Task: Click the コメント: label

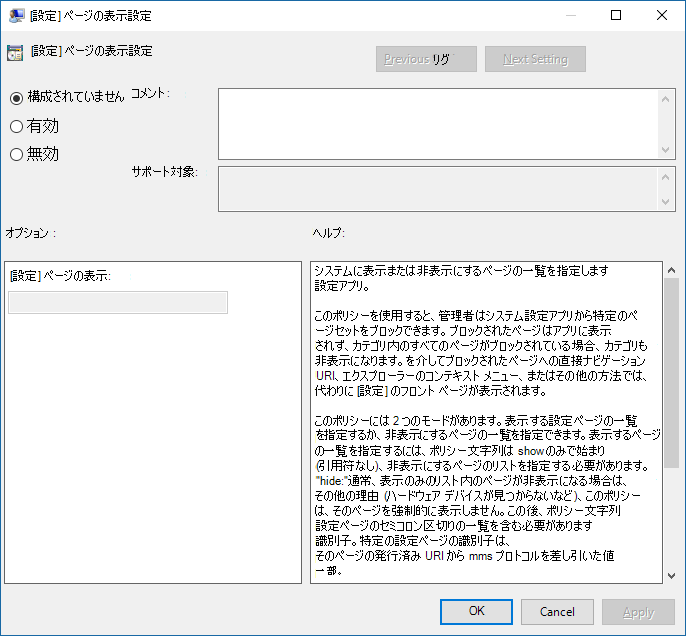Action: (x=150, y=93)
